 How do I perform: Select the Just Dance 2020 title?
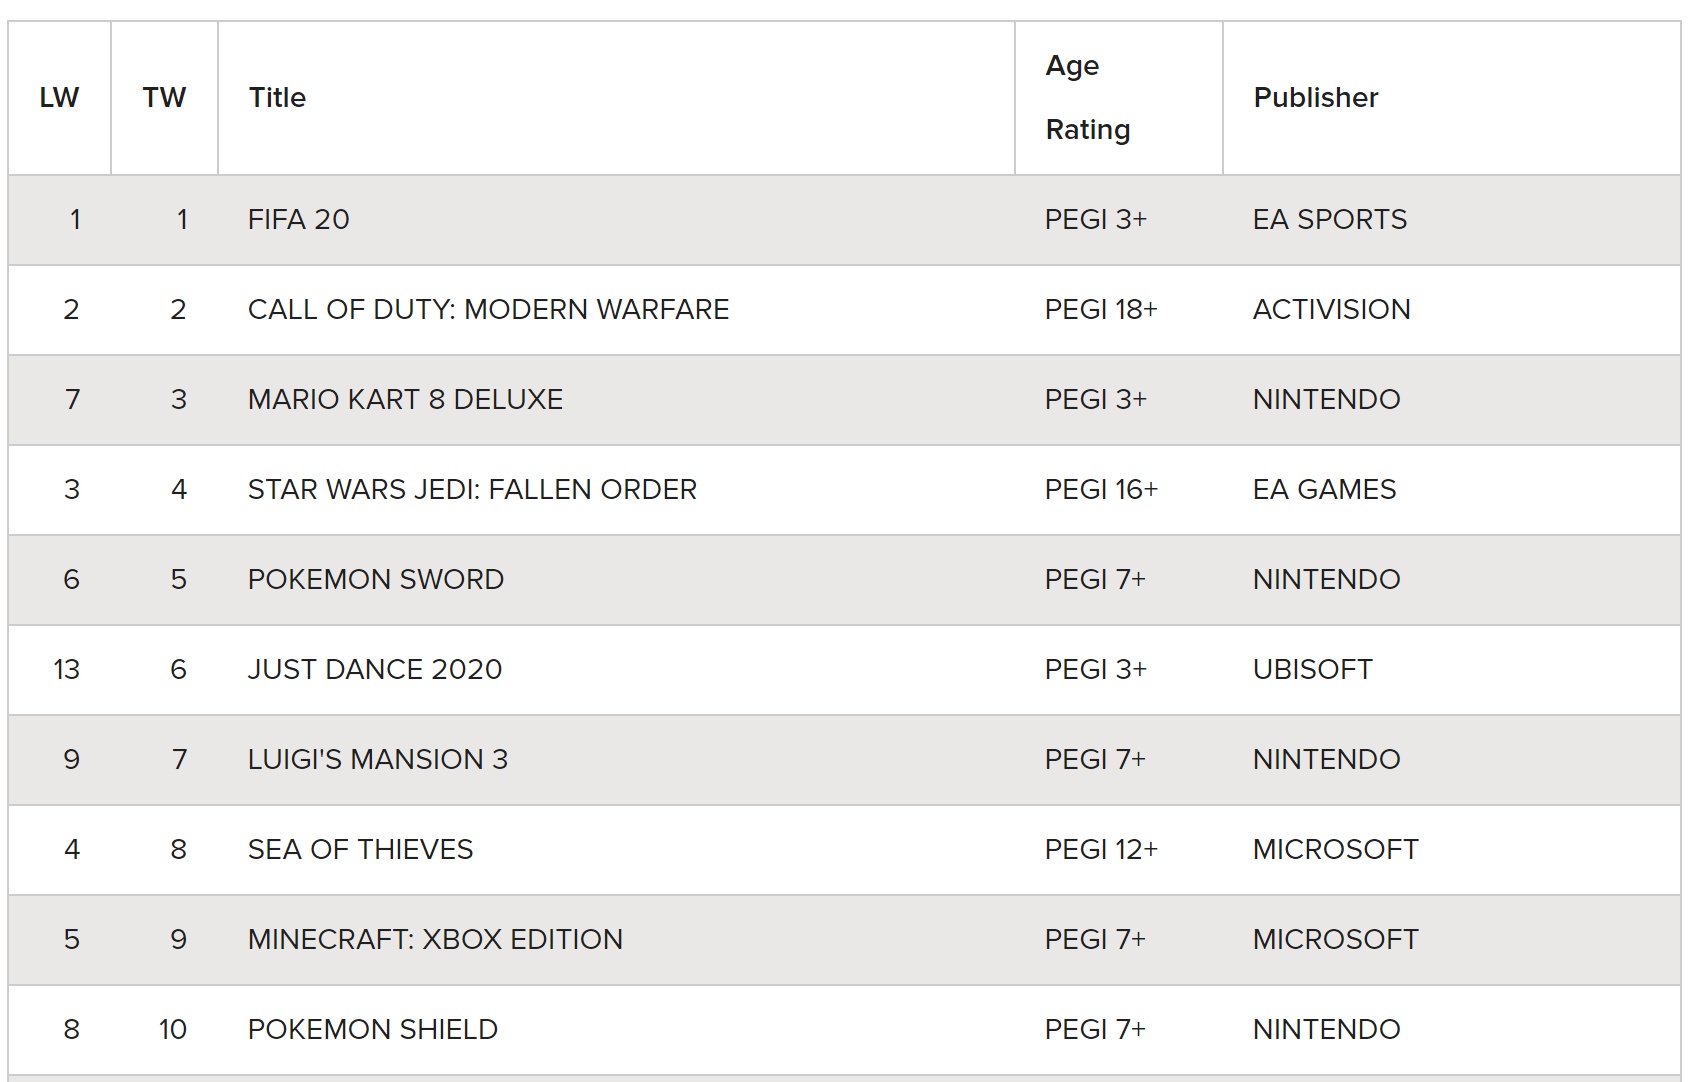(x=375, y=670)
